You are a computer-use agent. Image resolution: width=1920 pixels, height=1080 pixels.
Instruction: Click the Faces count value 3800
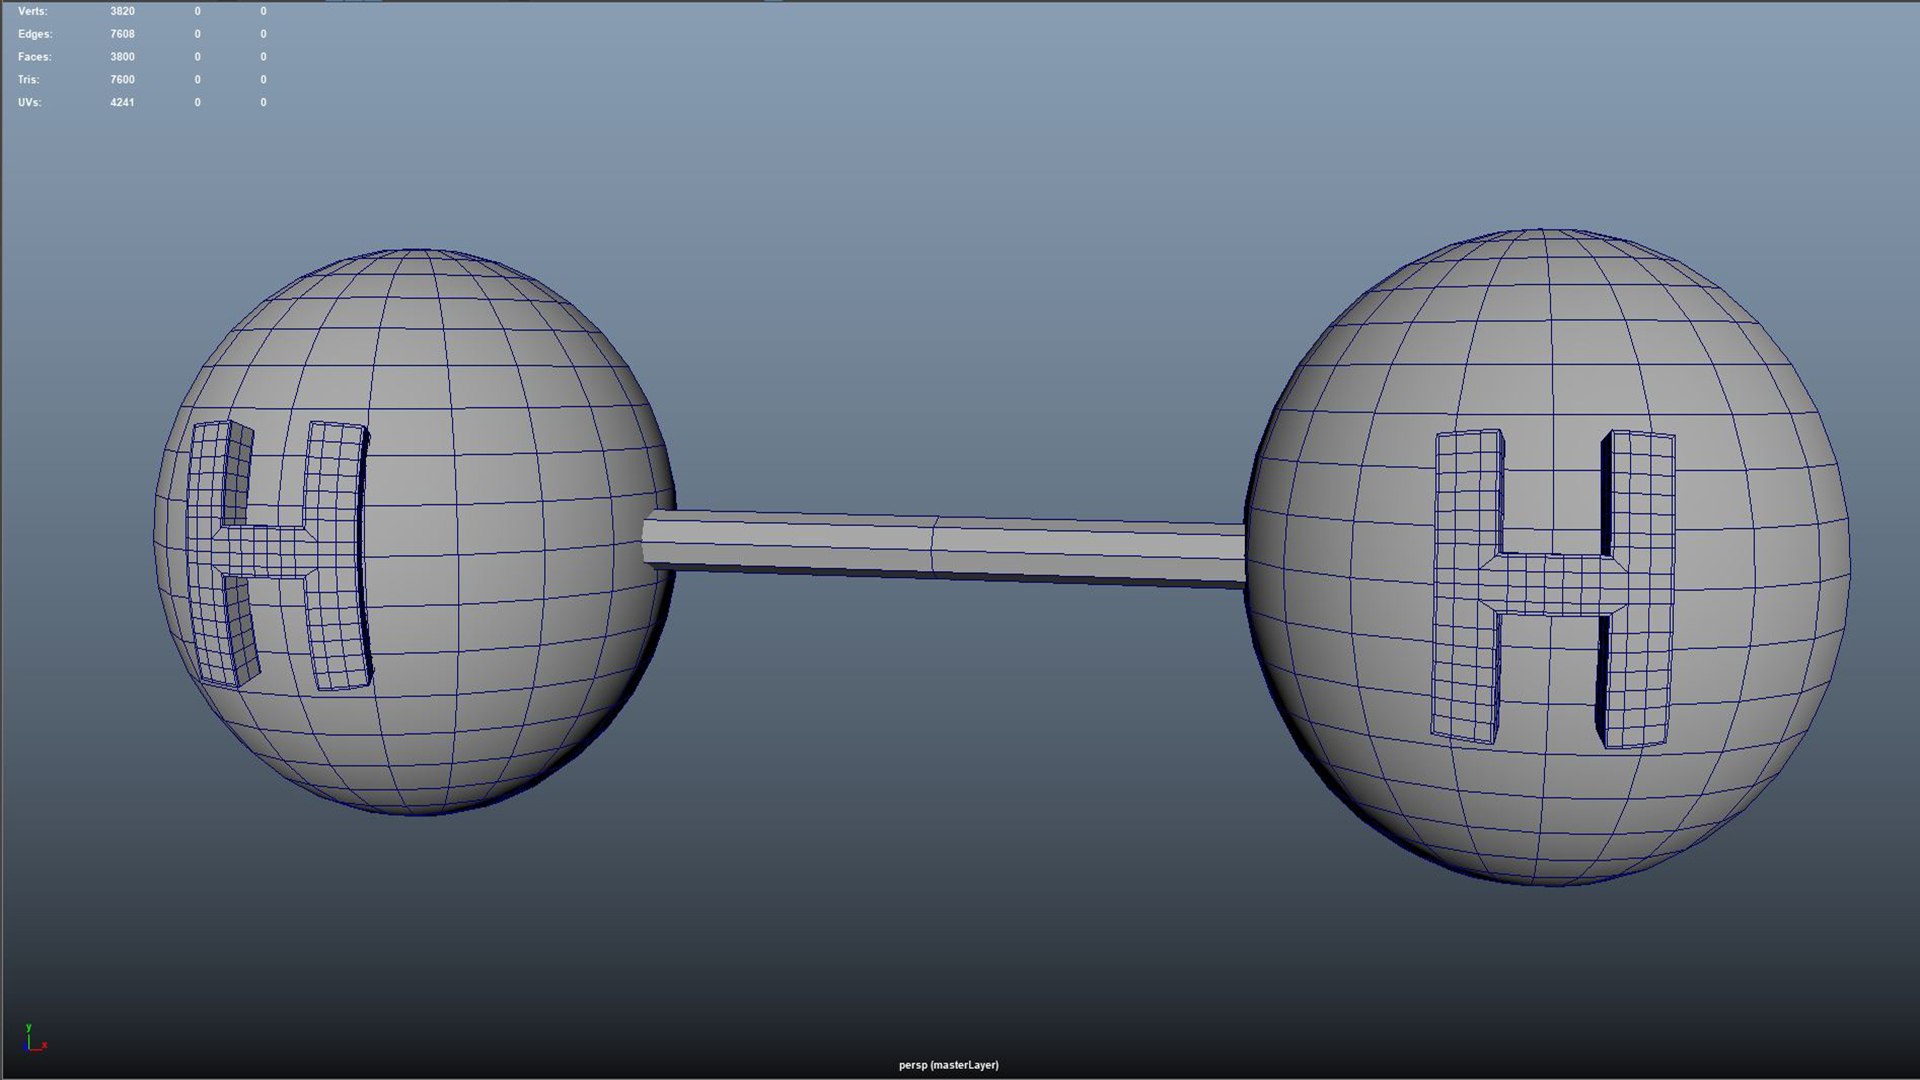click(122, 57)
